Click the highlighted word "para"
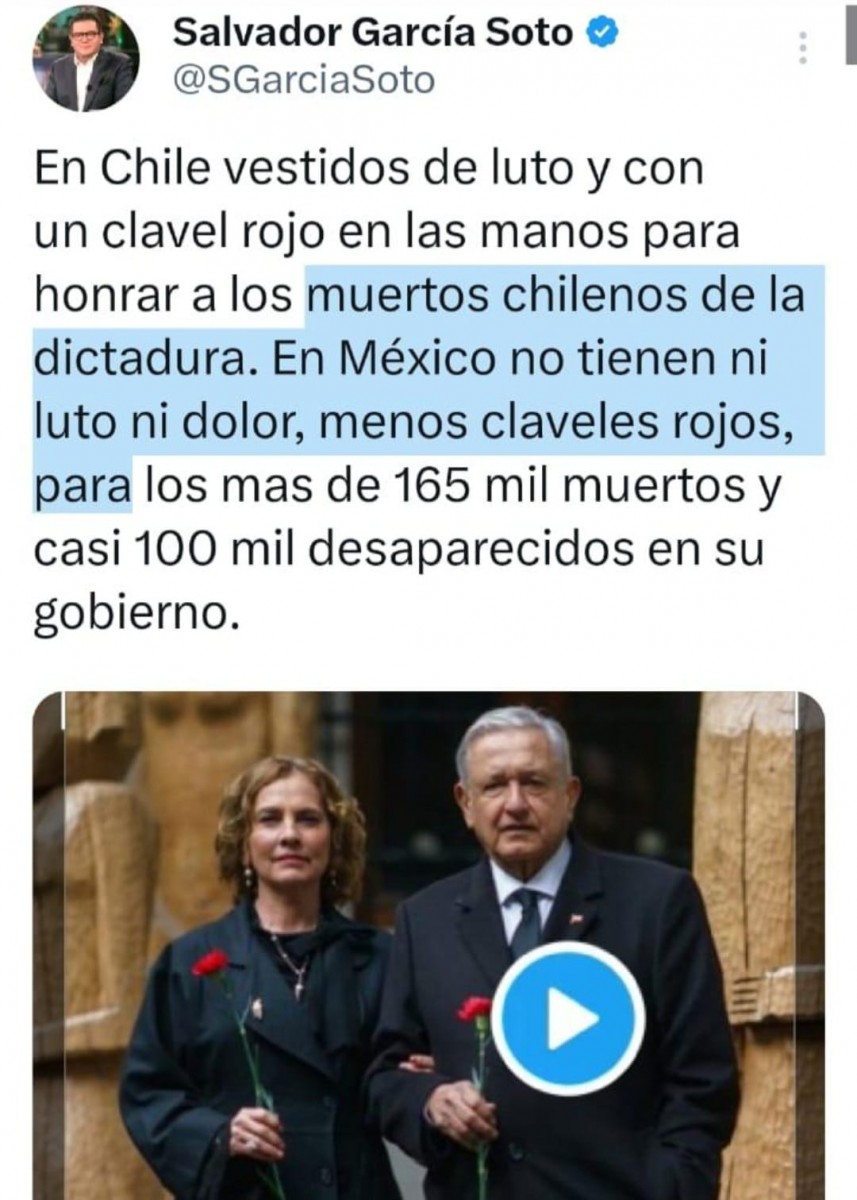Image resolution: width=857 pixels, height=1200 pixels. tap(82, 489)
